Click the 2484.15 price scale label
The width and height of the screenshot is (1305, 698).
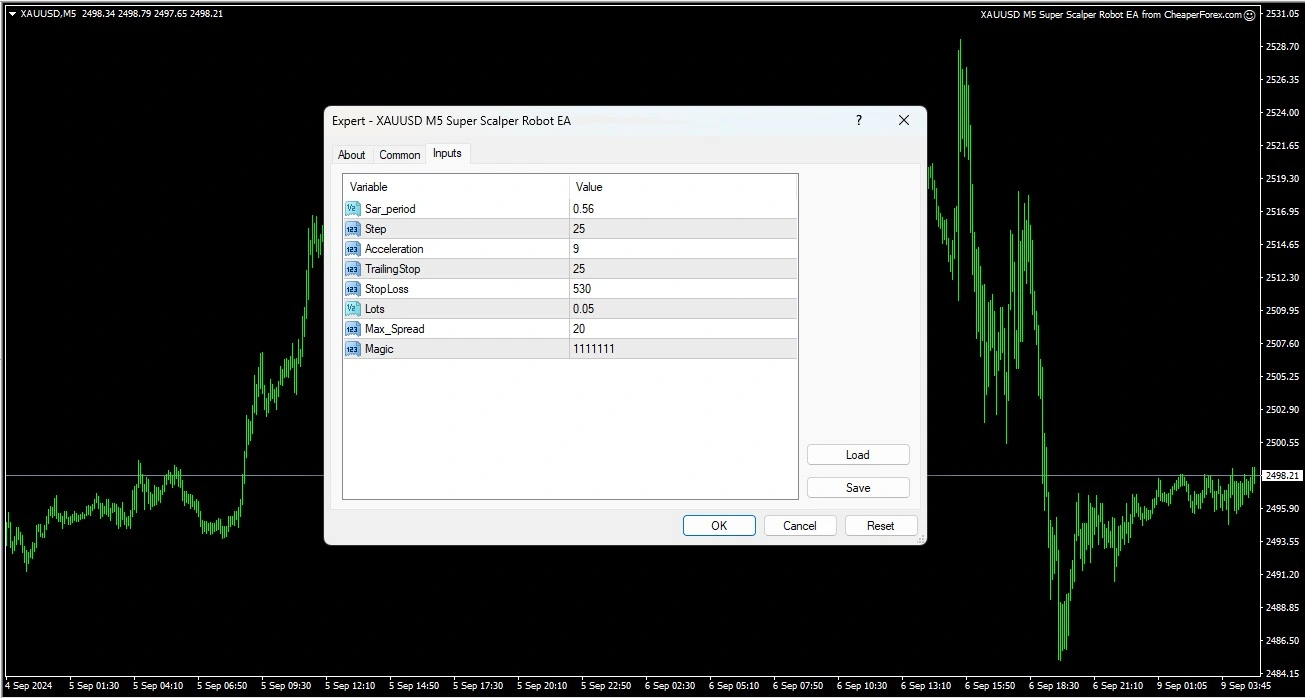[1281, 673]
